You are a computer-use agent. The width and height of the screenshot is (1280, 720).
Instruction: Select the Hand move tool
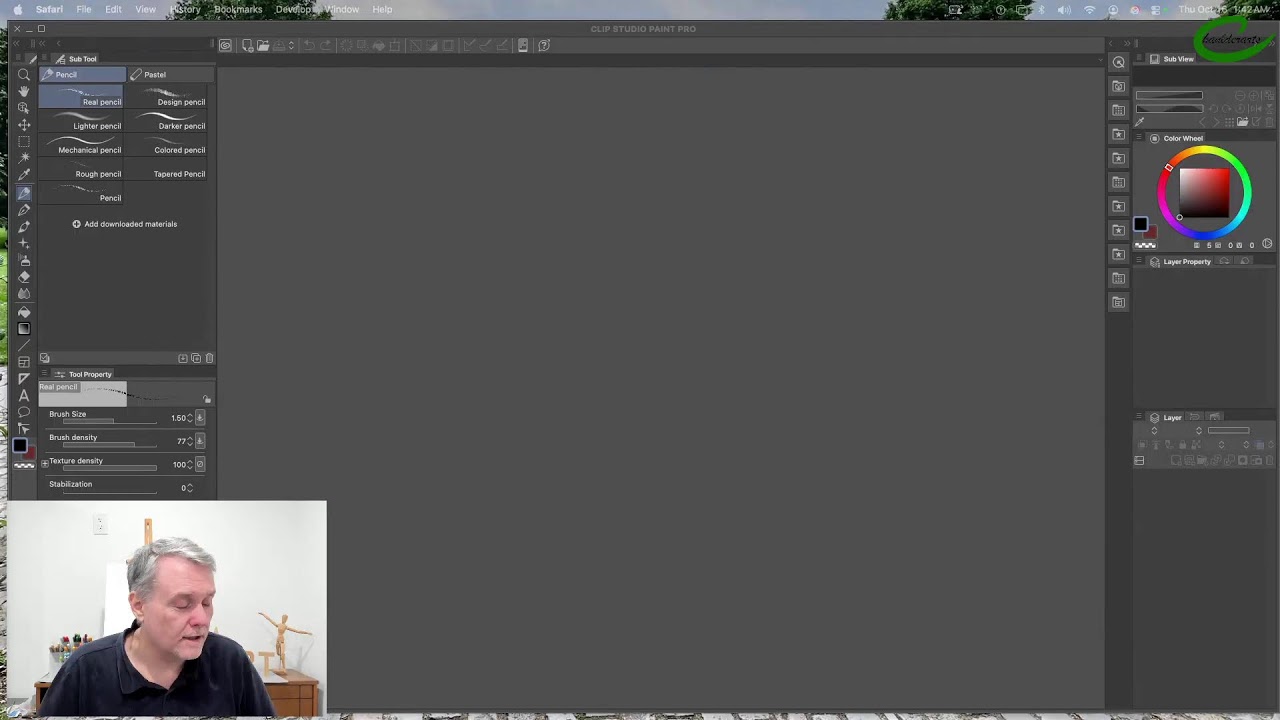[24, 91]
